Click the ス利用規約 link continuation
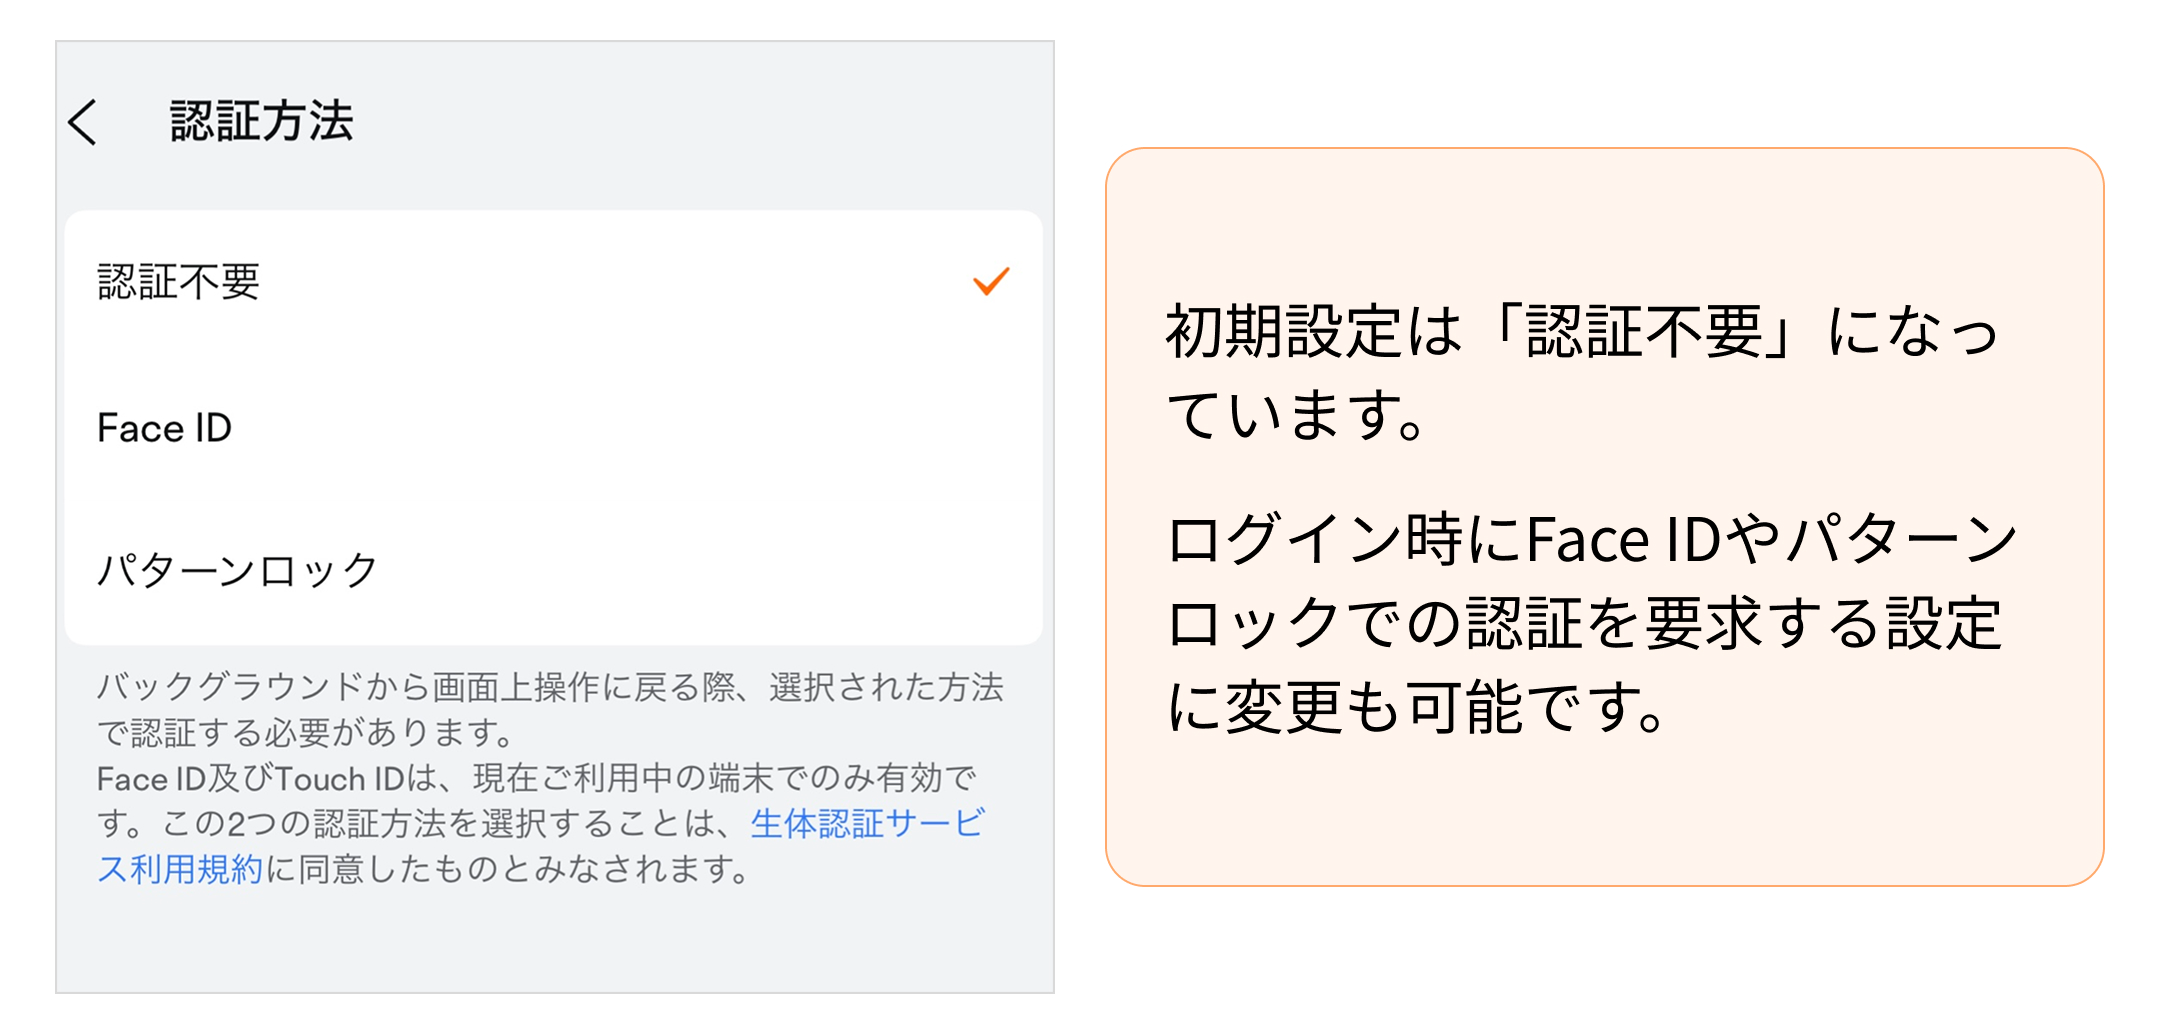This screenshot has height=1034, width=2160. pyautogui.click(x=180, y=870)
